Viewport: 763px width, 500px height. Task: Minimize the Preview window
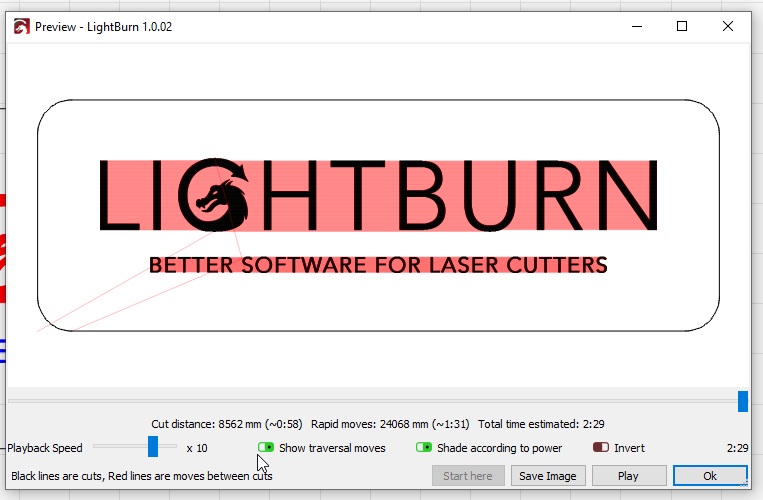[637, 26]
